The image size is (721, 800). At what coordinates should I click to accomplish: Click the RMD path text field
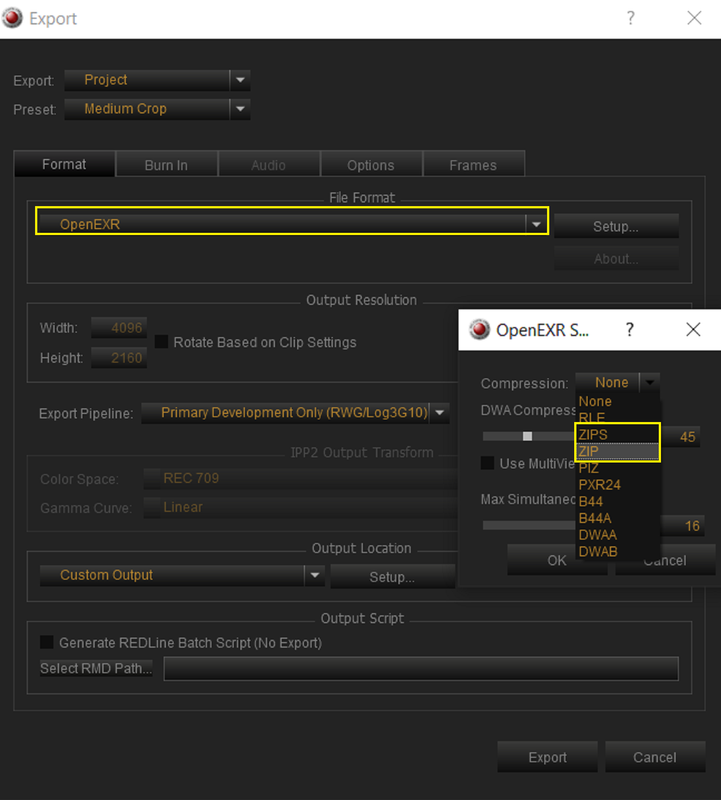click(x=421, y=668)
